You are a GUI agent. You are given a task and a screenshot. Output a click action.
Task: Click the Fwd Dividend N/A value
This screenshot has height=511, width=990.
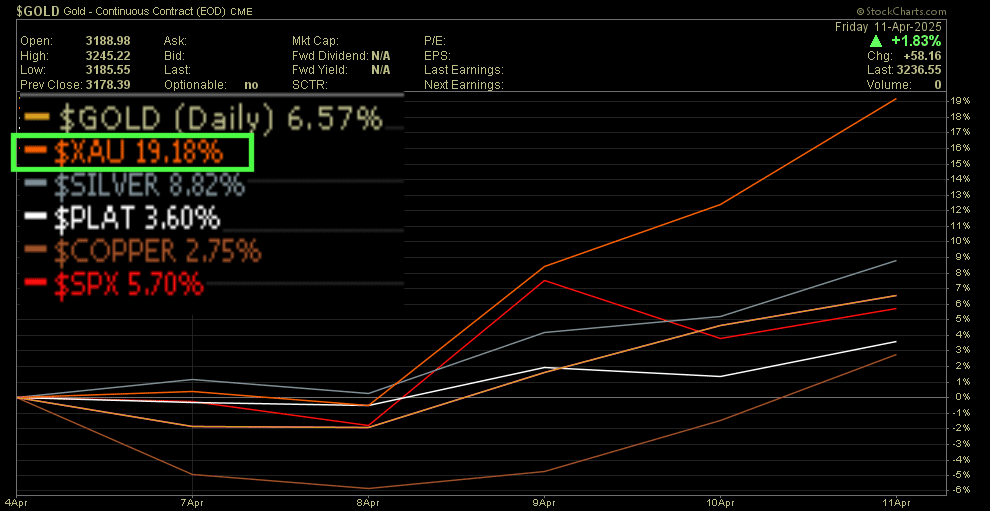pos(381,56)
